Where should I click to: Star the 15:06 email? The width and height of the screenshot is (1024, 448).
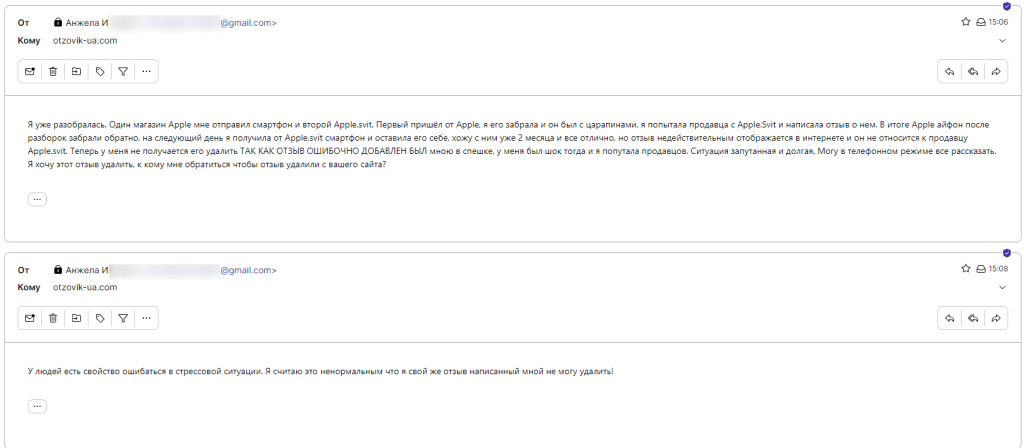966,21
